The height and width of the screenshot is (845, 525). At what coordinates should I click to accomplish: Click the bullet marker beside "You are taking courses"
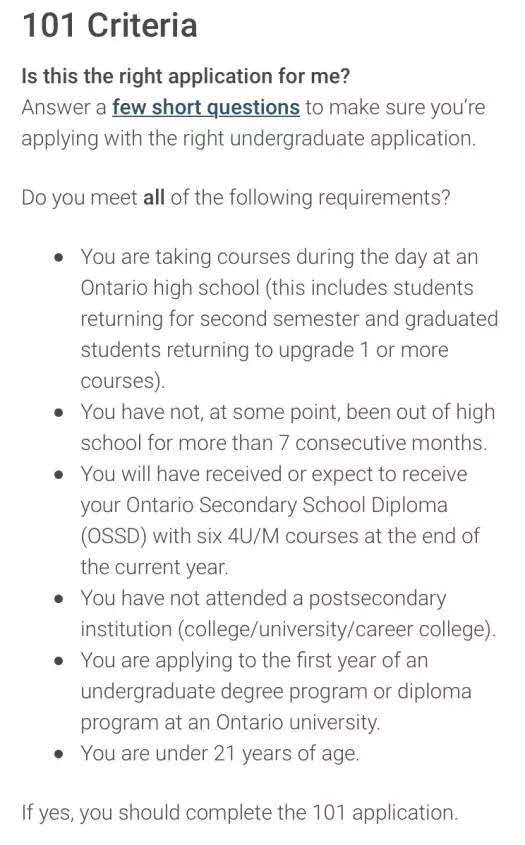tap(59, 257)
